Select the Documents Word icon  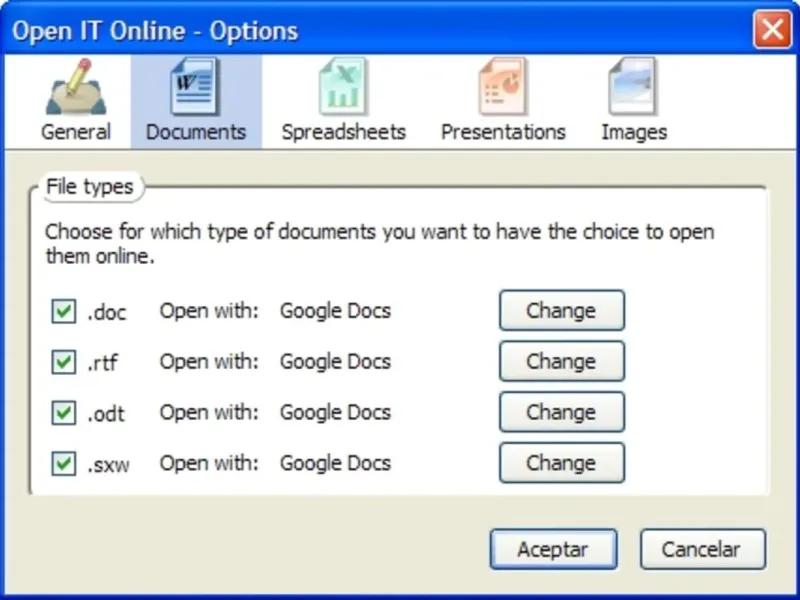(x=196, y=88)
